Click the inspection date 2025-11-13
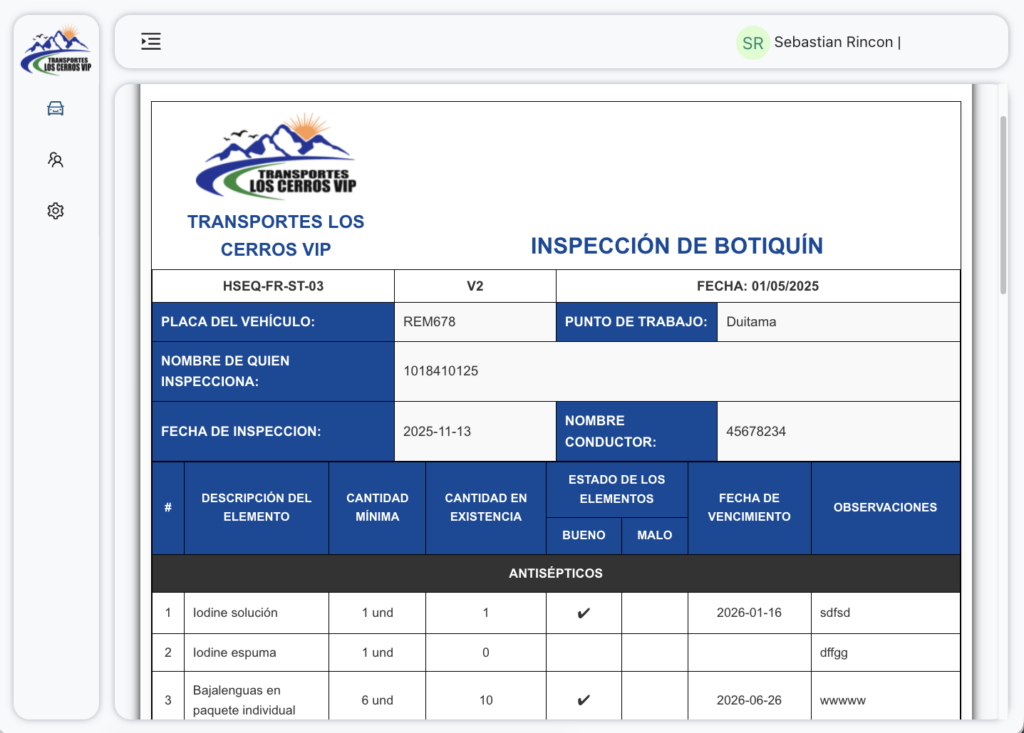 tap(437, 431)
